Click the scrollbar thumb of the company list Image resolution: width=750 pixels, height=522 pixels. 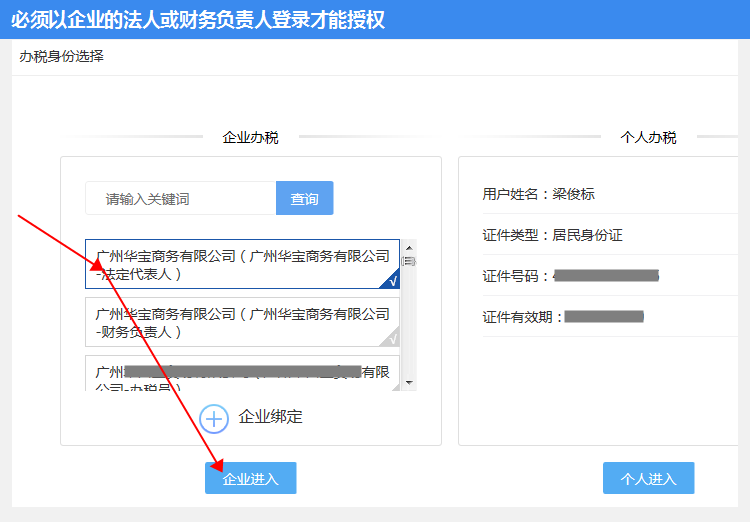[409, 261]
